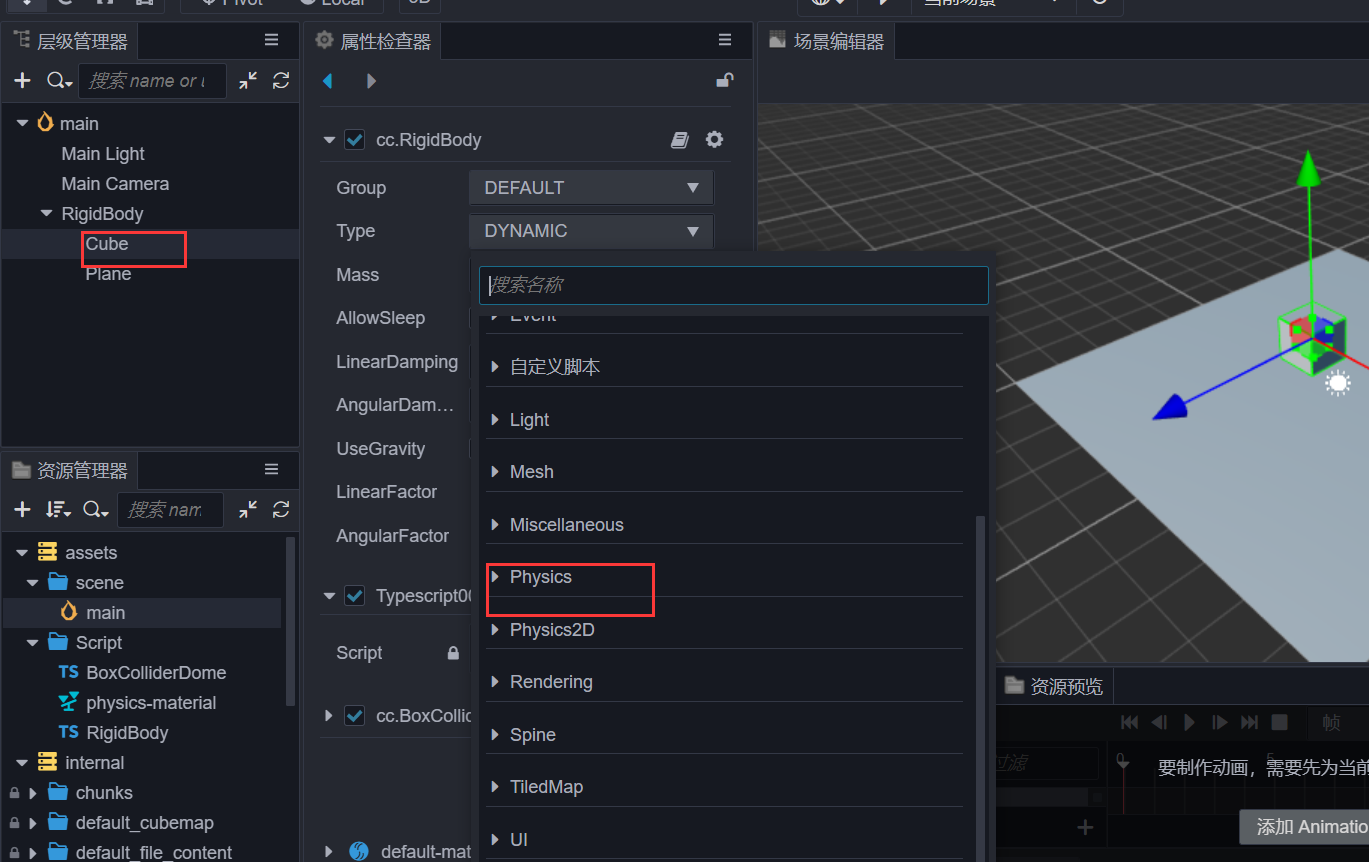Click the sort assets icon in 资源管理器
1369x862 pixels.
point(58,509)
